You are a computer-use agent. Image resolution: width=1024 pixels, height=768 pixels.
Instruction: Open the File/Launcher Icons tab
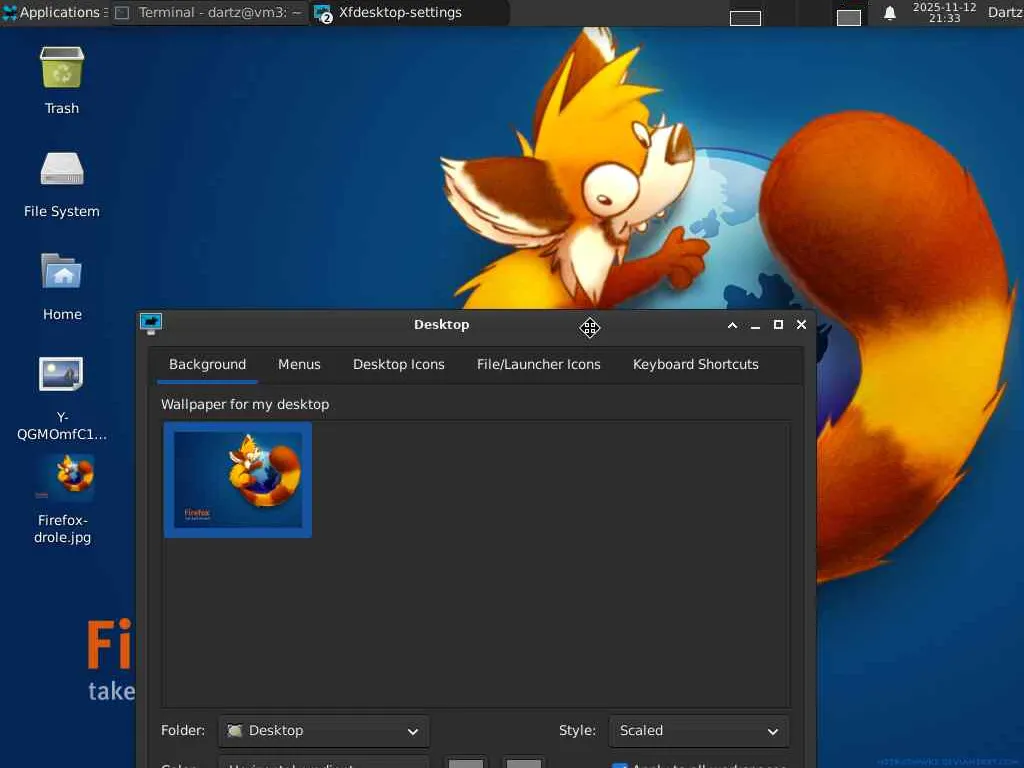tap(539, 364)
